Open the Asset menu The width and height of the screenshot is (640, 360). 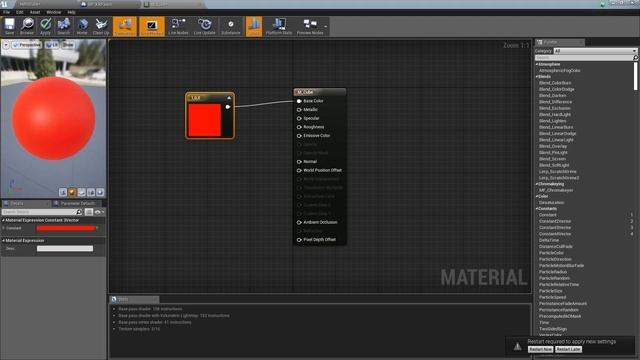click(x=35, y=12)
